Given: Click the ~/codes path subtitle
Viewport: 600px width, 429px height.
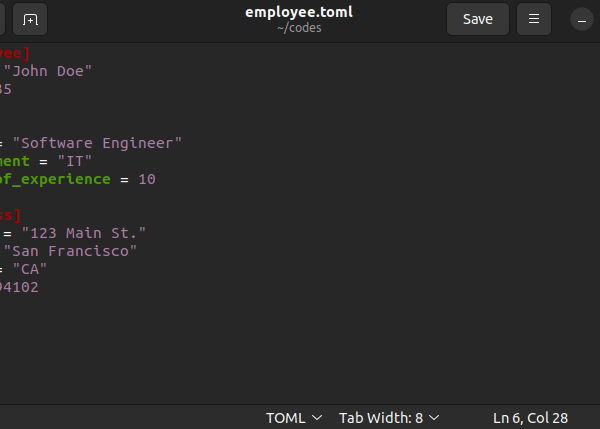Looking at the screenshot, I should [299, 28].
